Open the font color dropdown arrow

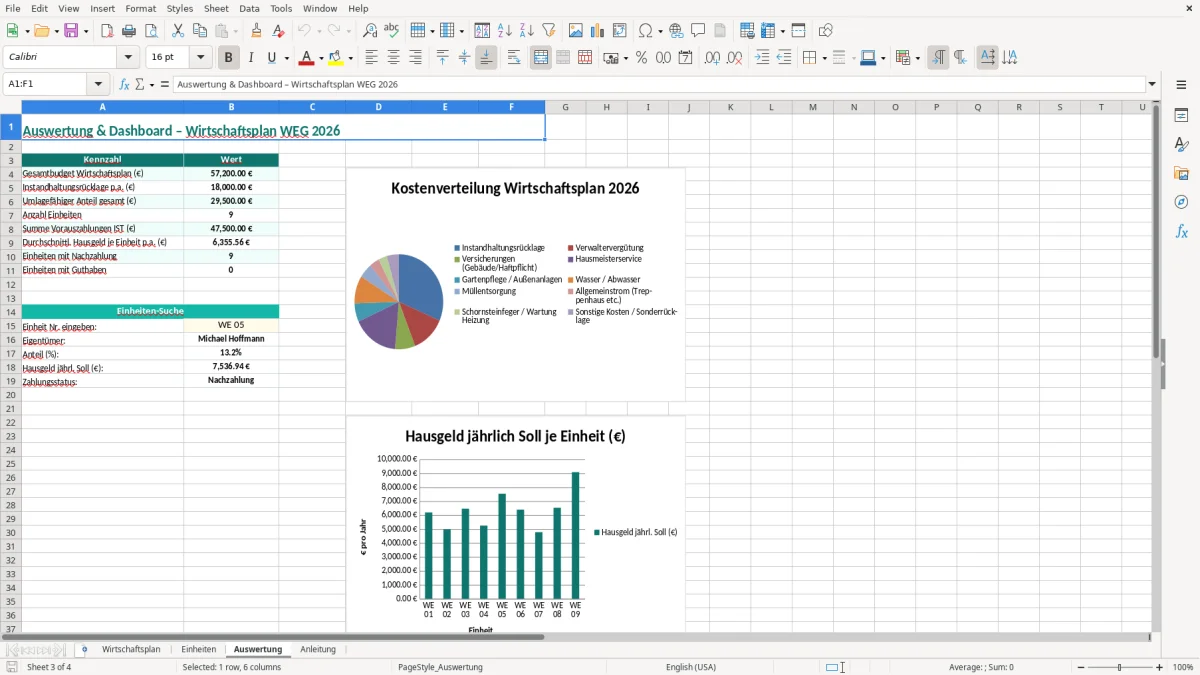point(321,58)
